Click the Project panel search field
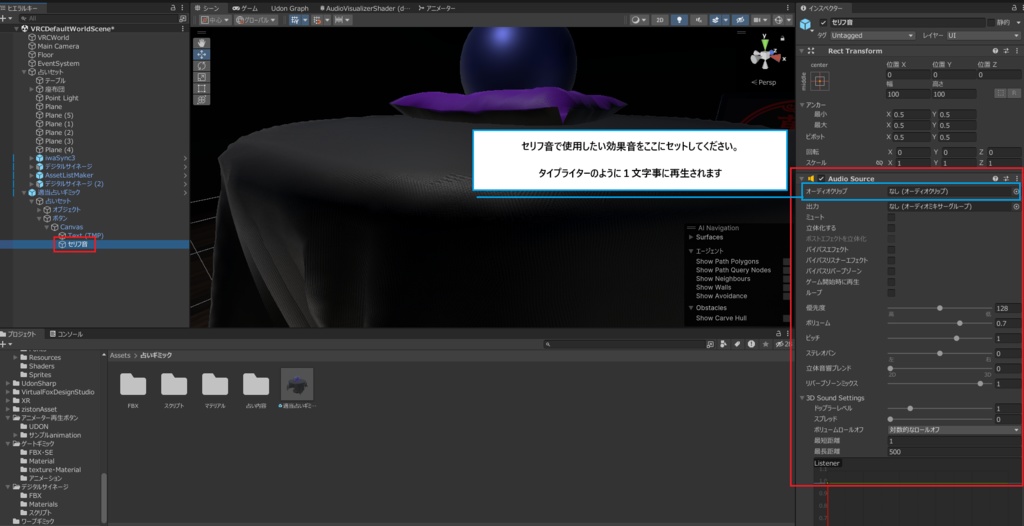The height and width of the screenshot is (526, 1024). coord(624,344)
